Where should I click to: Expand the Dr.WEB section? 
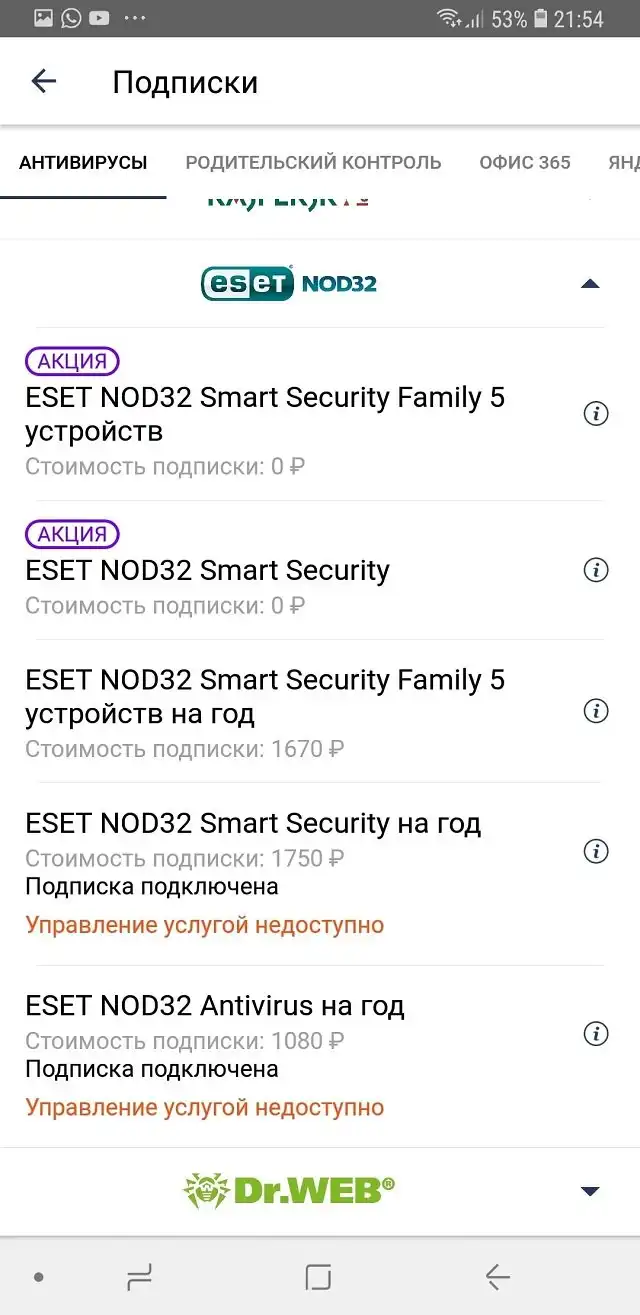coord(590,1191)
